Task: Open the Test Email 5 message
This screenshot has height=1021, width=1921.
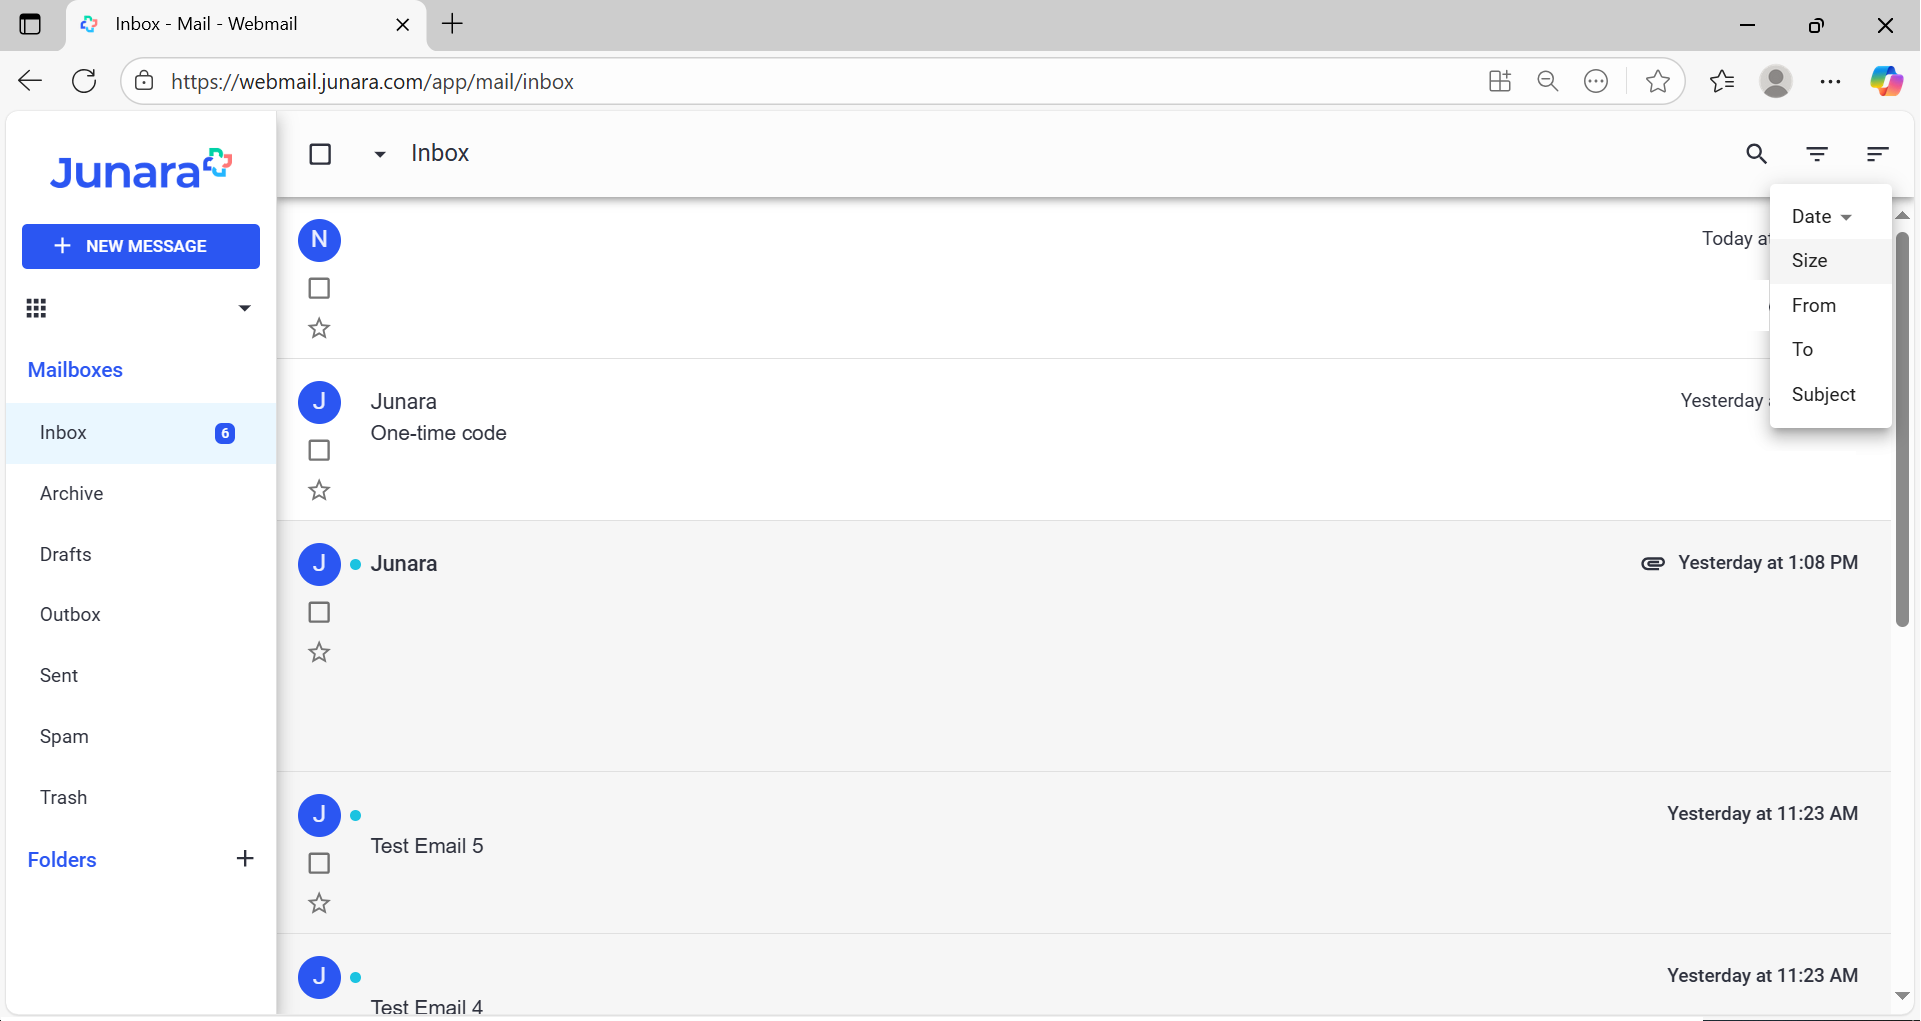Action: click(x=1083, y=853)
